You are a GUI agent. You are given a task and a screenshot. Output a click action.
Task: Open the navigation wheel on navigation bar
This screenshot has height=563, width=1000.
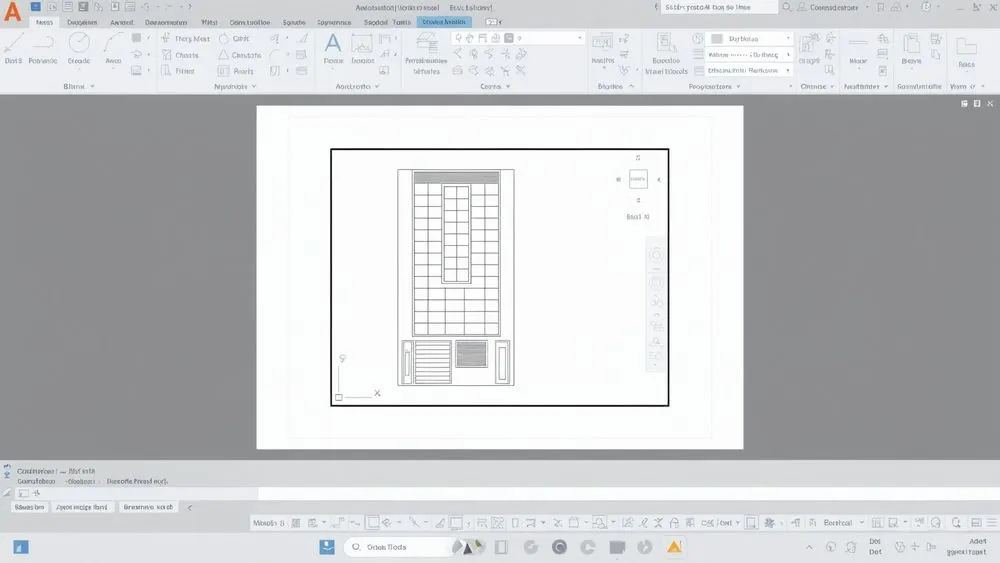656,255
